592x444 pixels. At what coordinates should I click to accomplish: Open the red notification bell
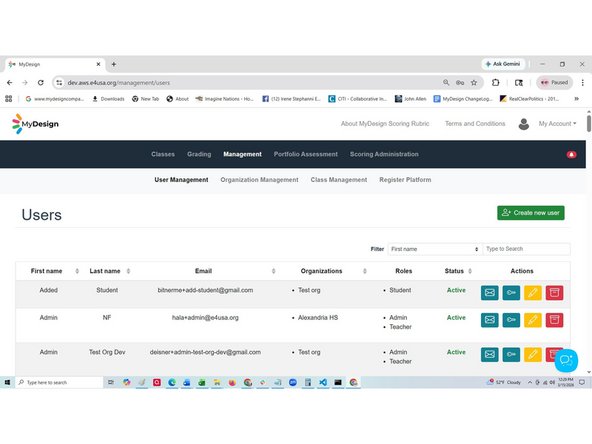tap(571, 154)
